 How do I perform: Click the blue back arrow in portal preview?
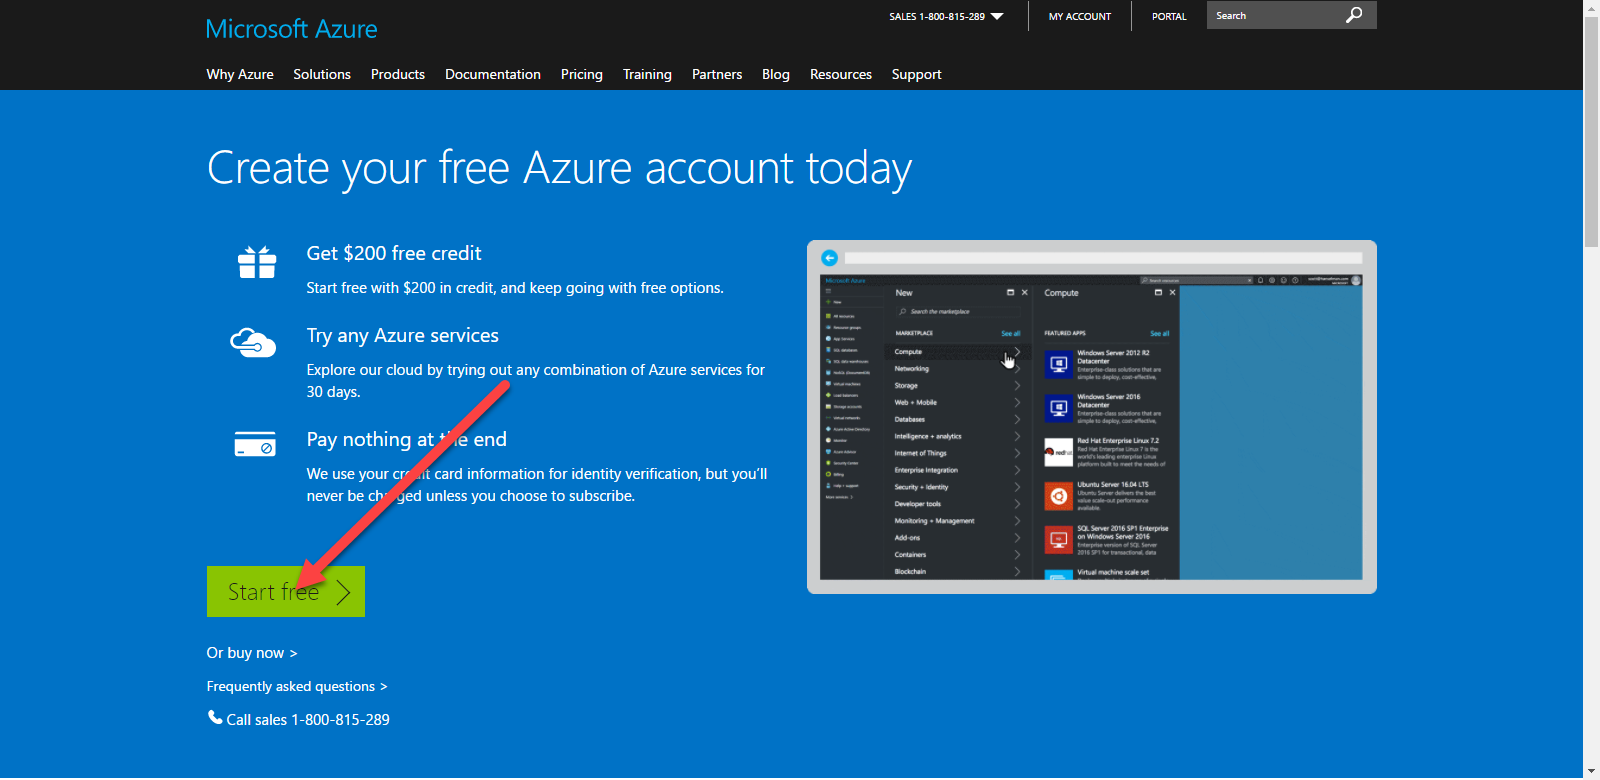pos(829,258)
